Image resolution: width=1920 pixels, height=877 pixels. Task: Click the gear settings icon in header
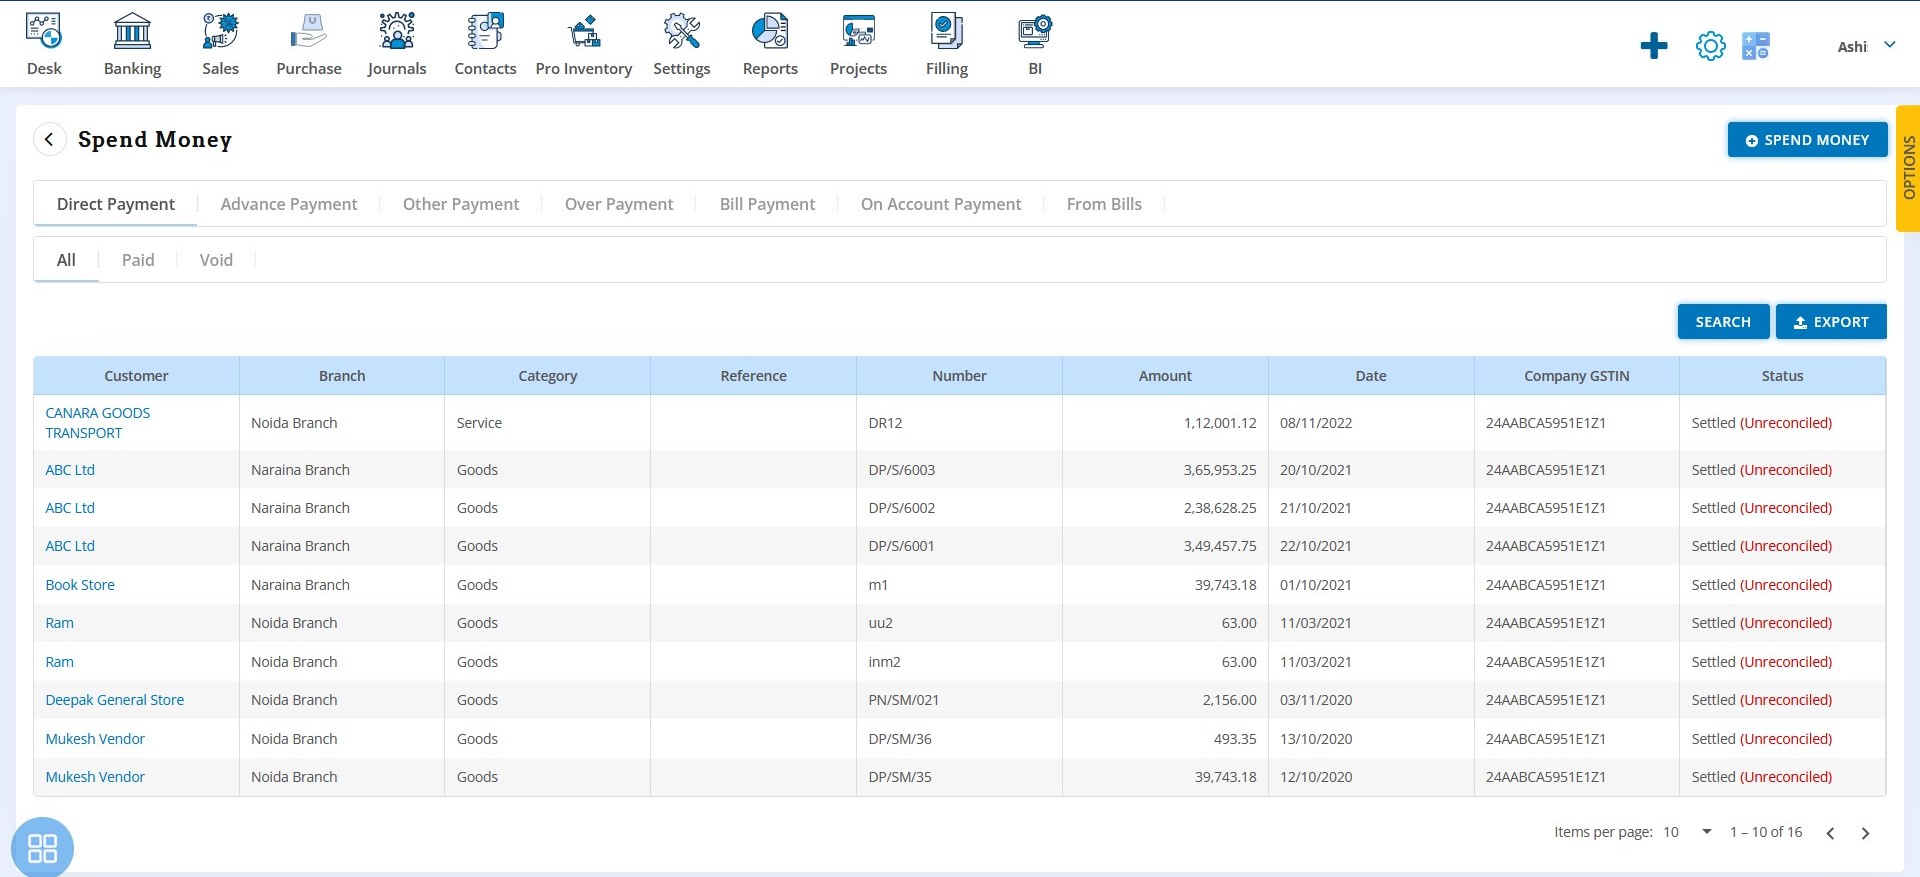(x=1711, y=46)
